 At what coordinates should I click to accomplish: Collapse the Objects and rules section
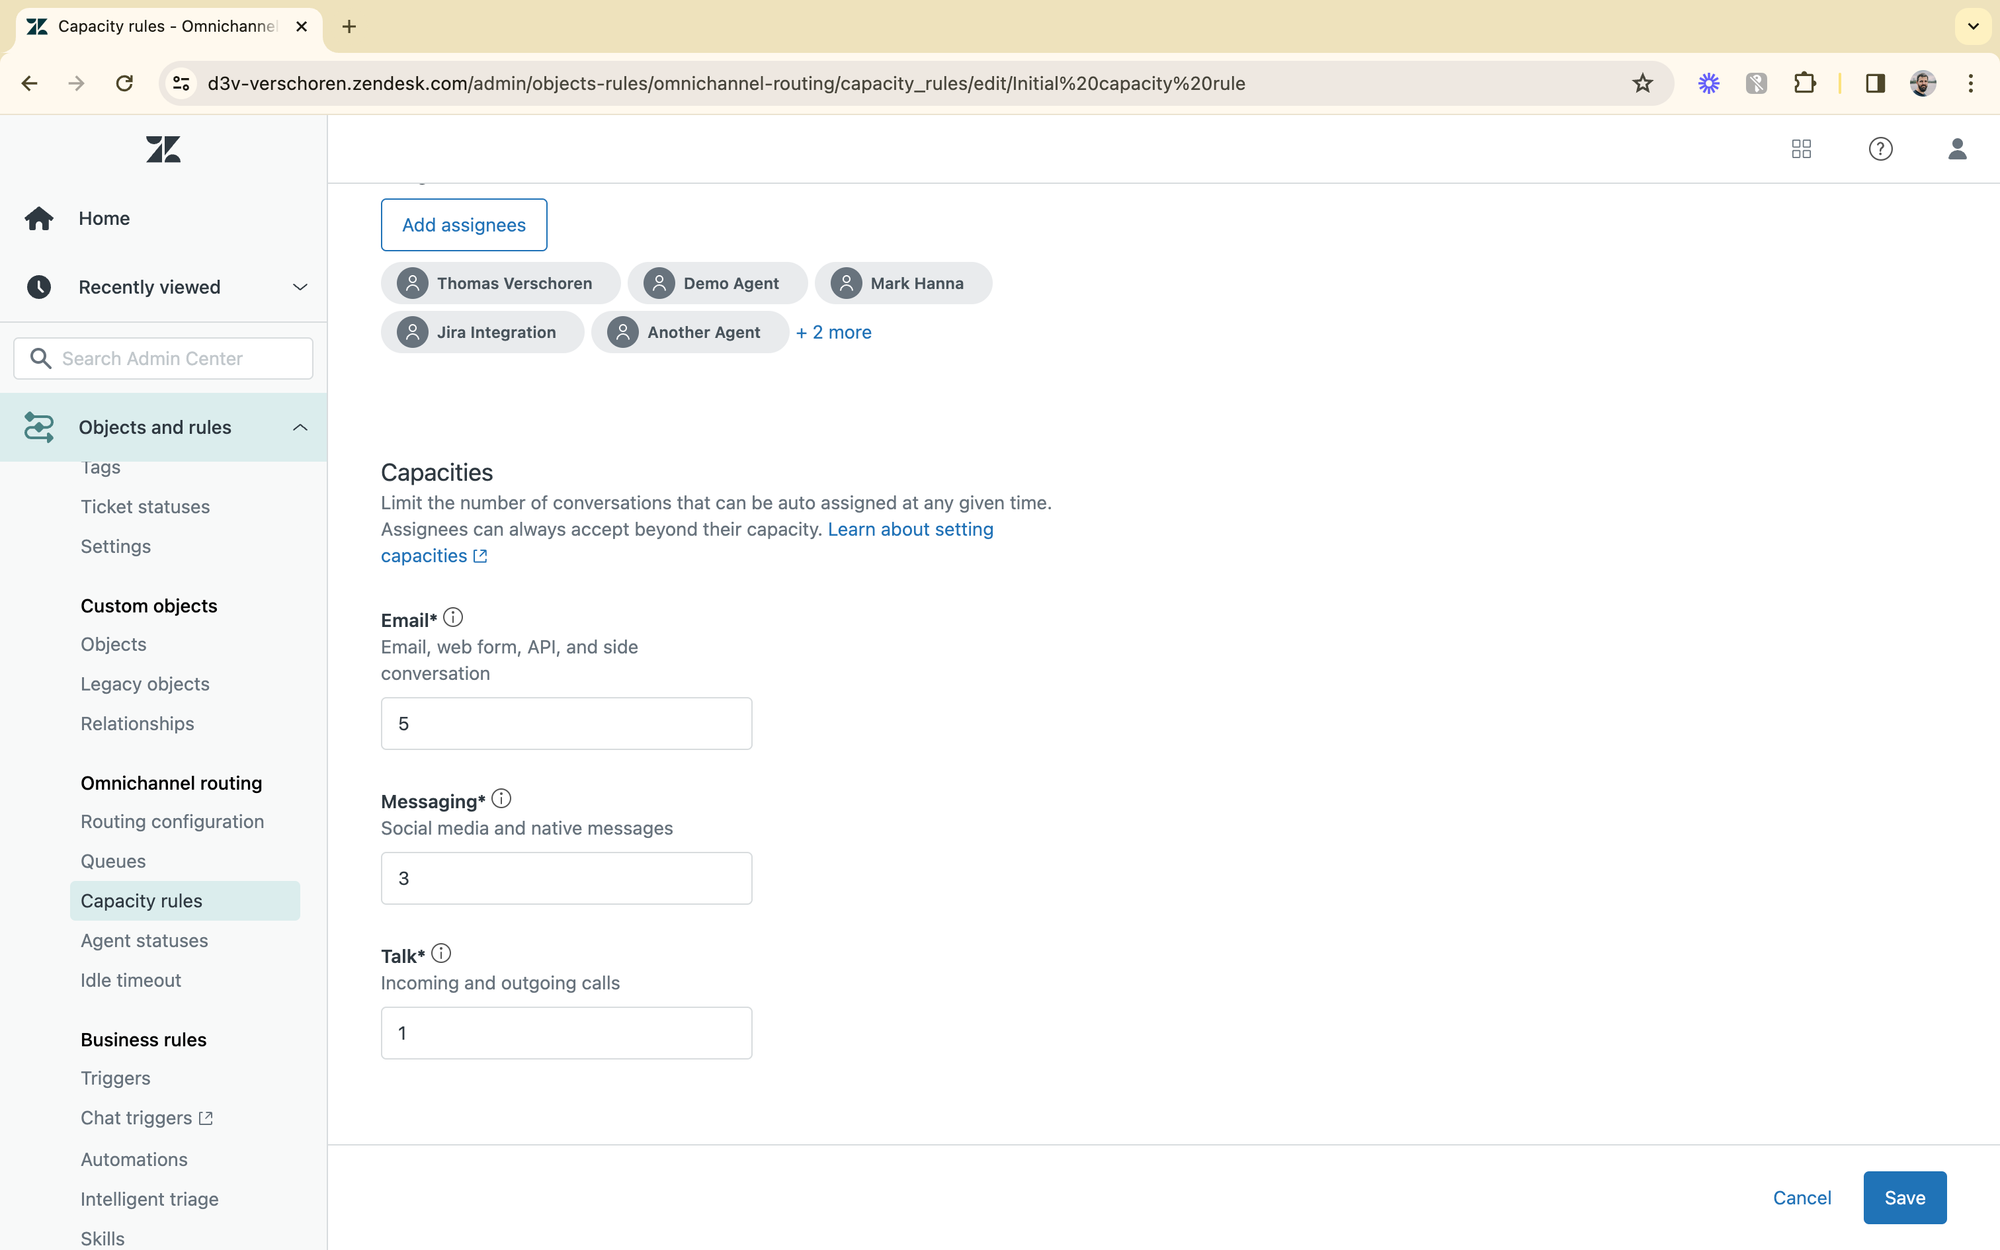(x=299, y=427)
